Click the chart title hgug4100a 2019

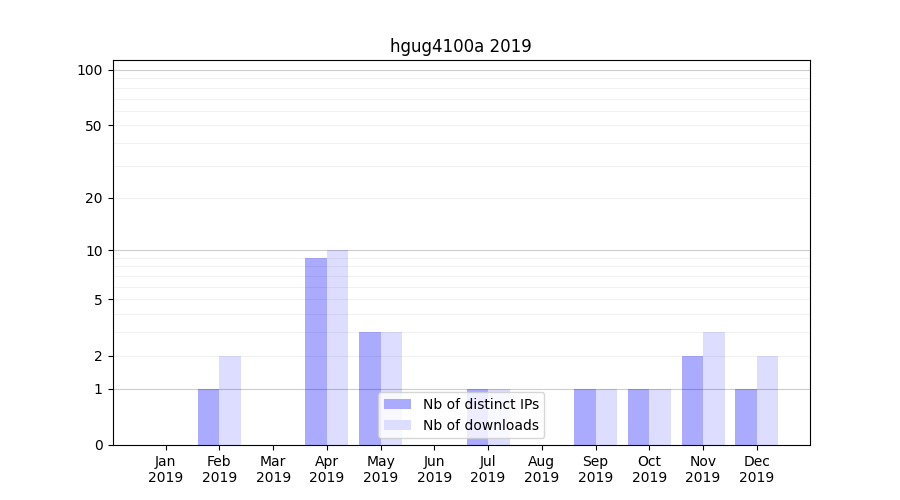[x=460, y=46]
